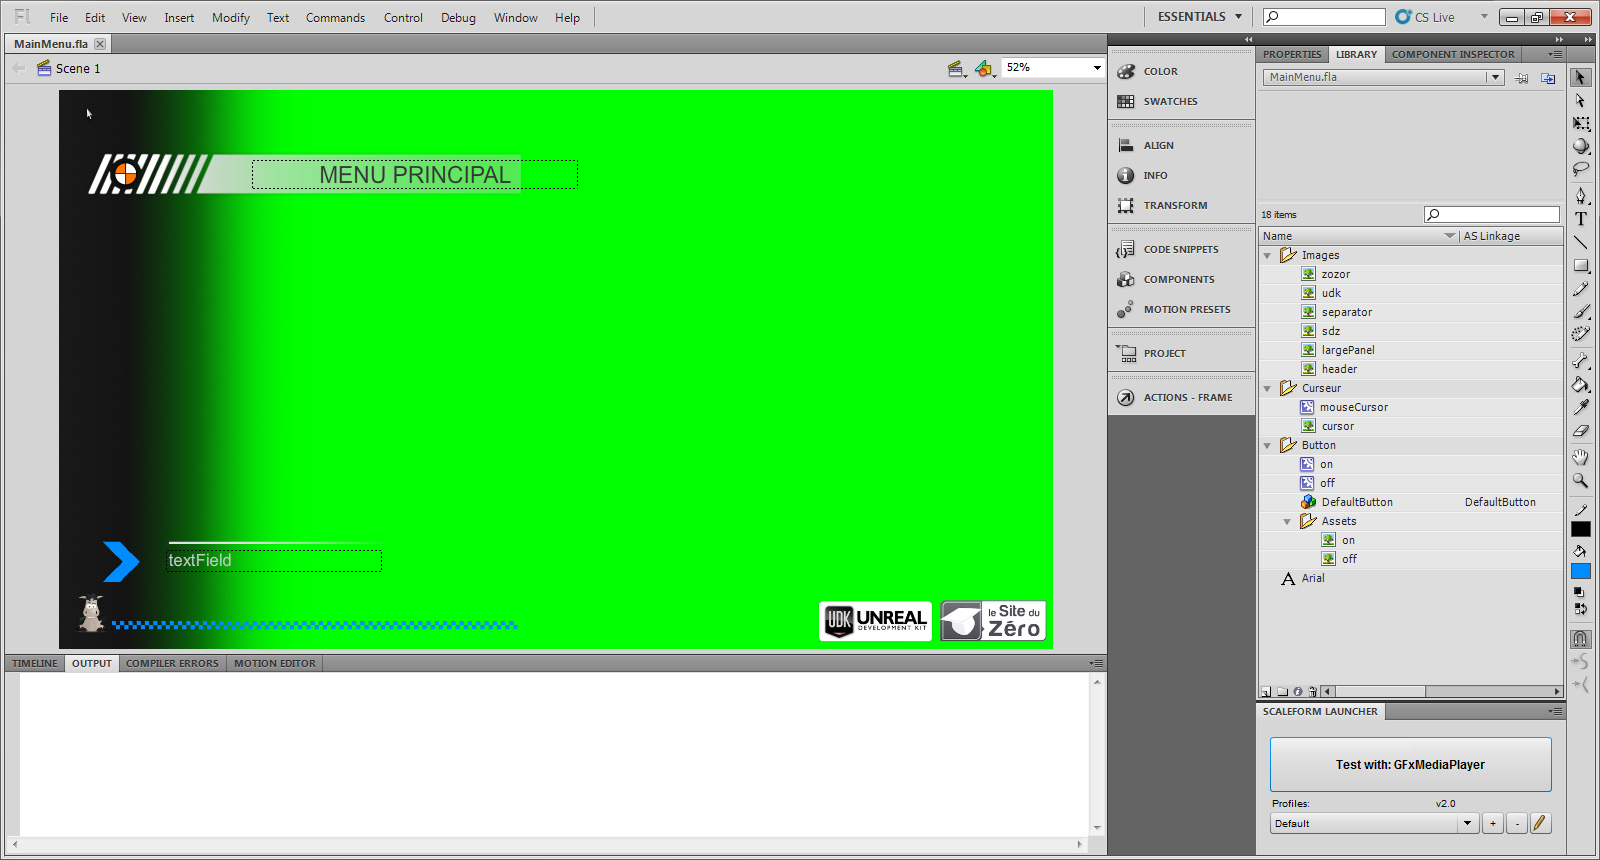Select the 3D Rotation tool

[1580, 146]
